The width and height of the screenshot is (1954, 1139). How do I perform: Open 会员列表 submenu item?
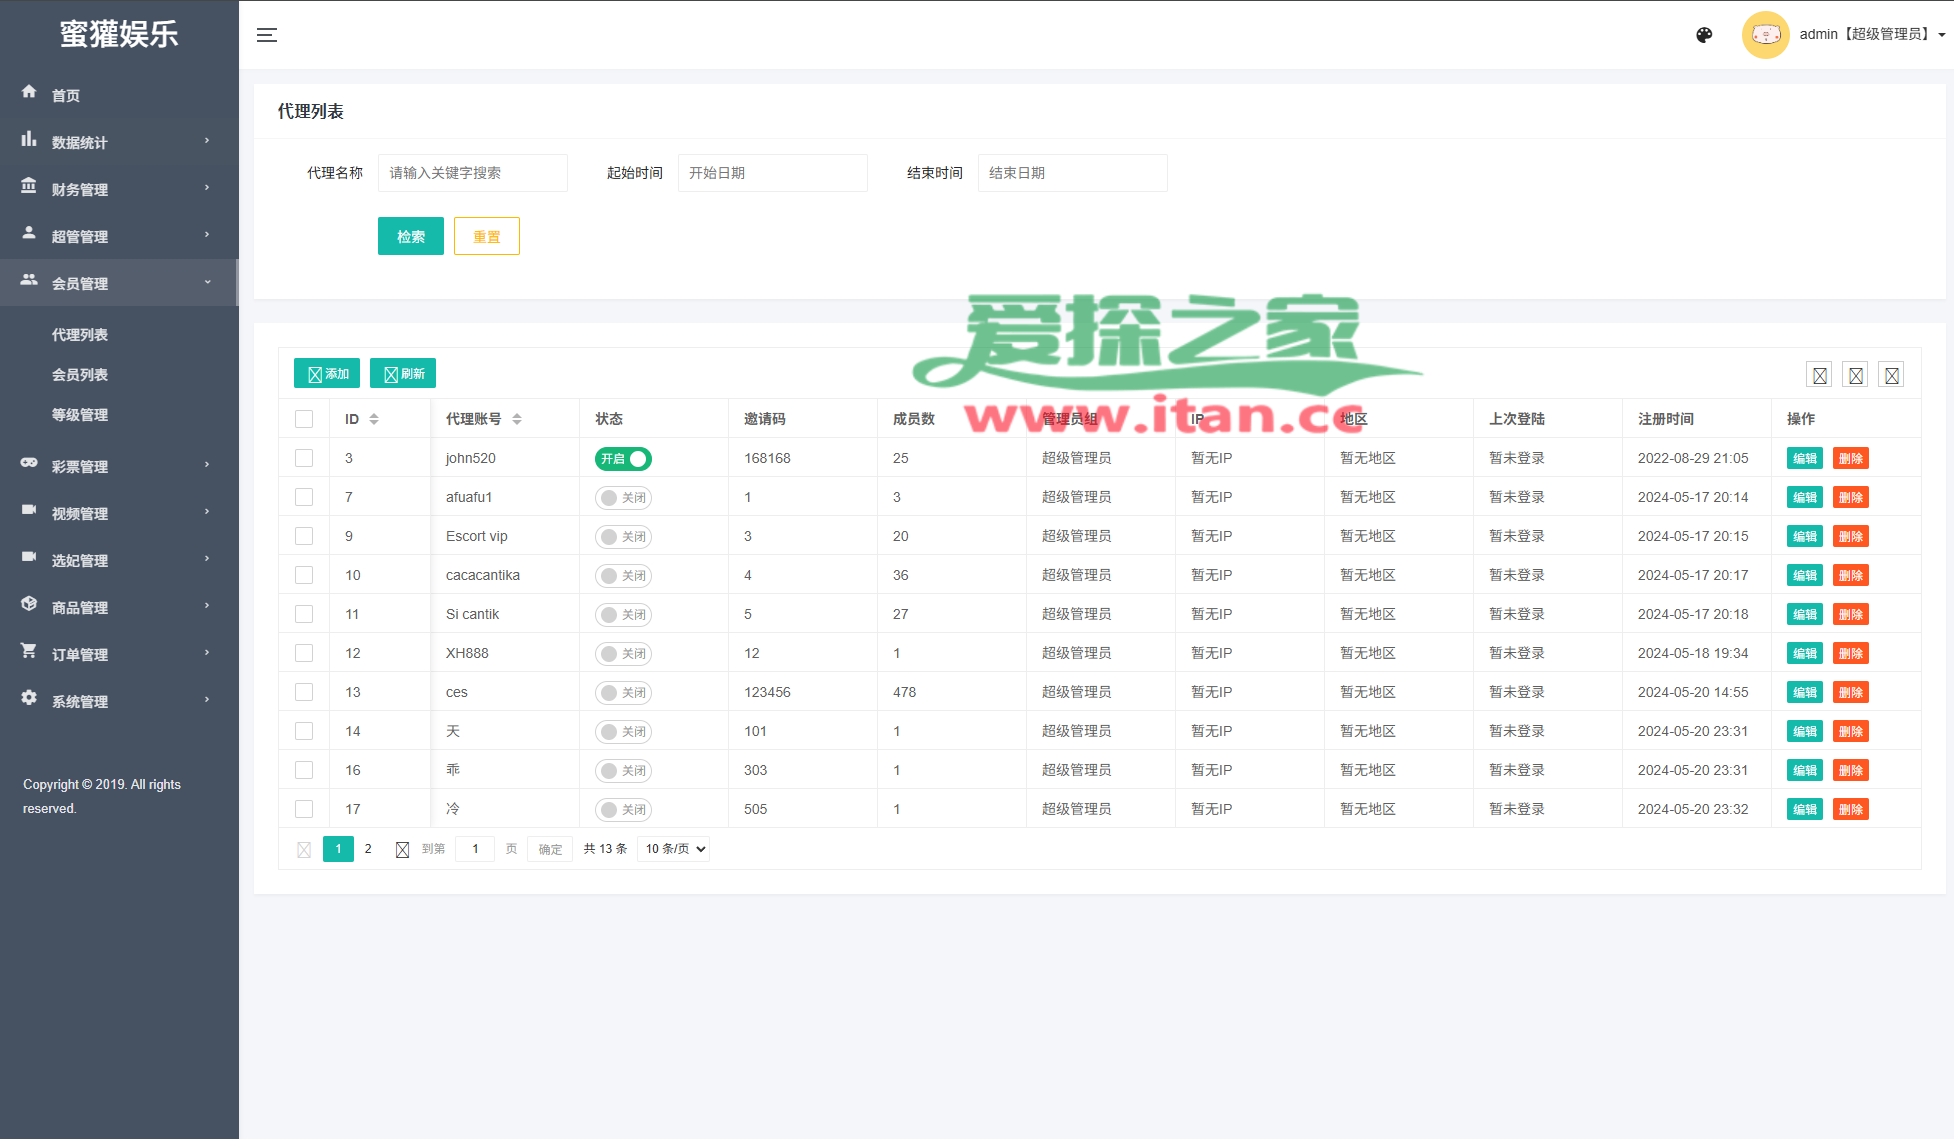[x=80, y=375]
